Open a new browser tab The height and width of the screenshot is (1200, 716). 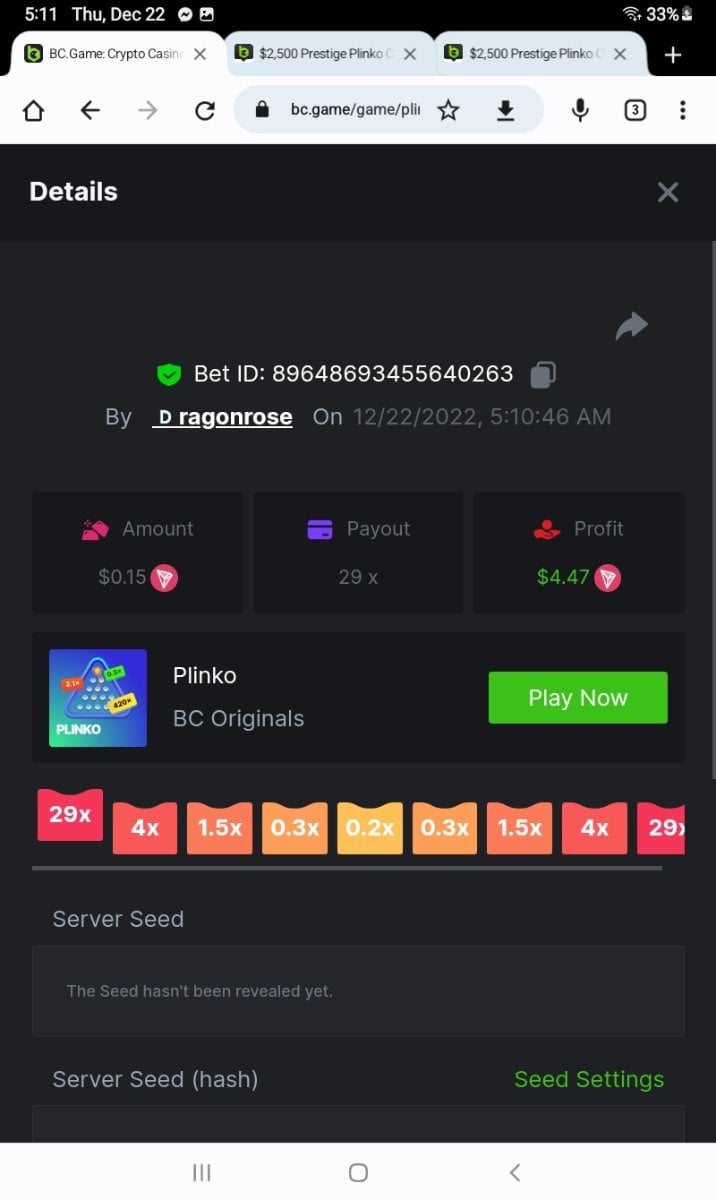pos(673,55)
